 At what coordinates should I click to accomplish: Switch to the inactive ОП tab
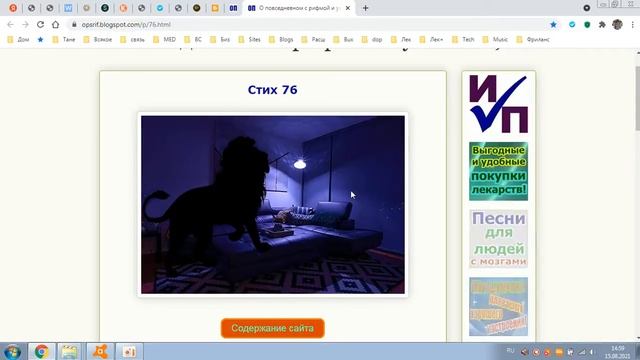click(x=233, y=8)
